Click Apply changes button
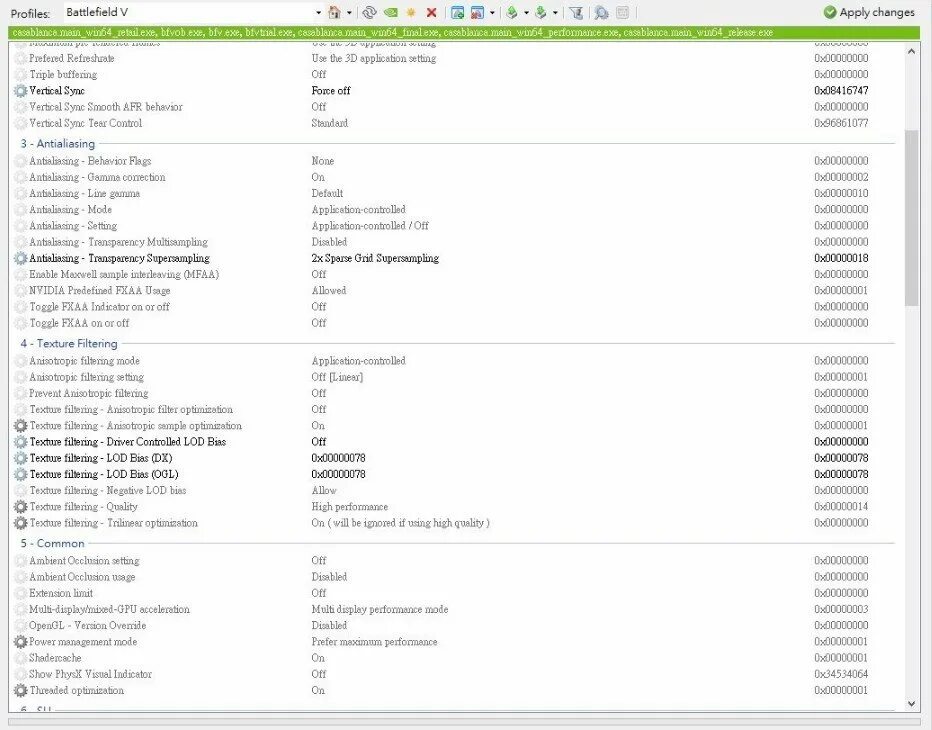Screen dimensions: 932x730 (869, 12)
